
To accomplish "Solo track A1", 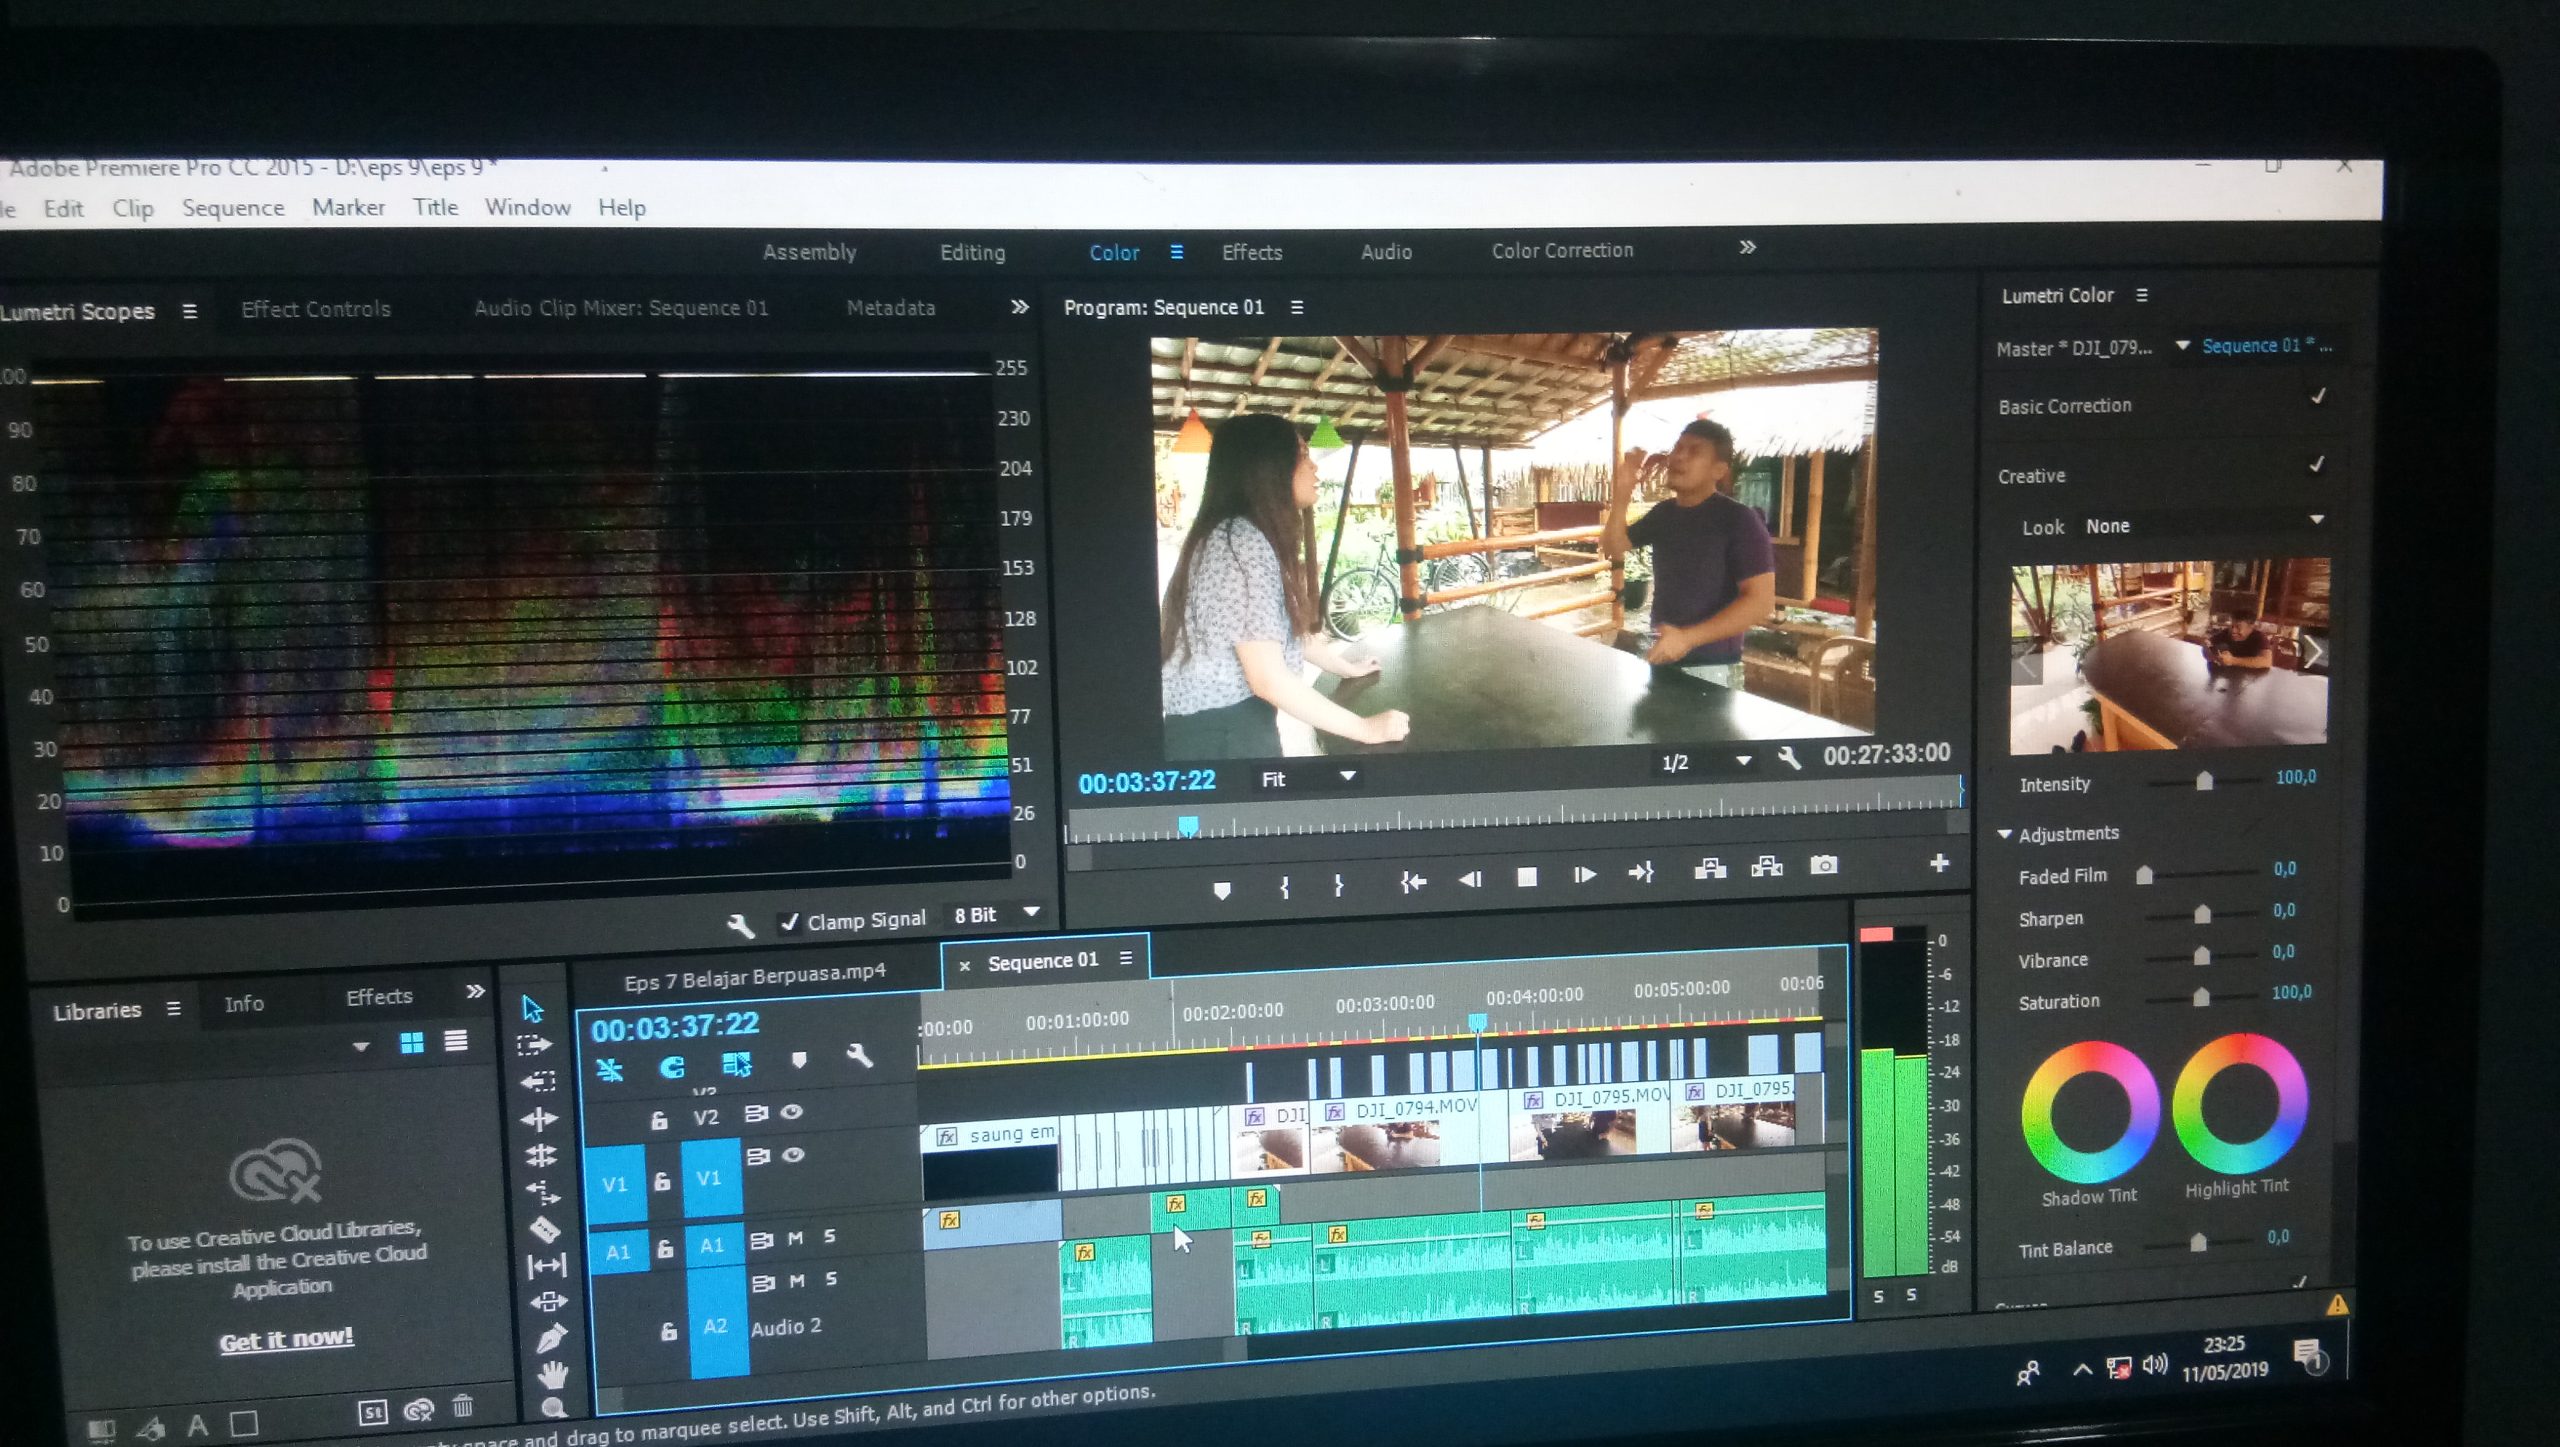I will [x=830, y=1236].
